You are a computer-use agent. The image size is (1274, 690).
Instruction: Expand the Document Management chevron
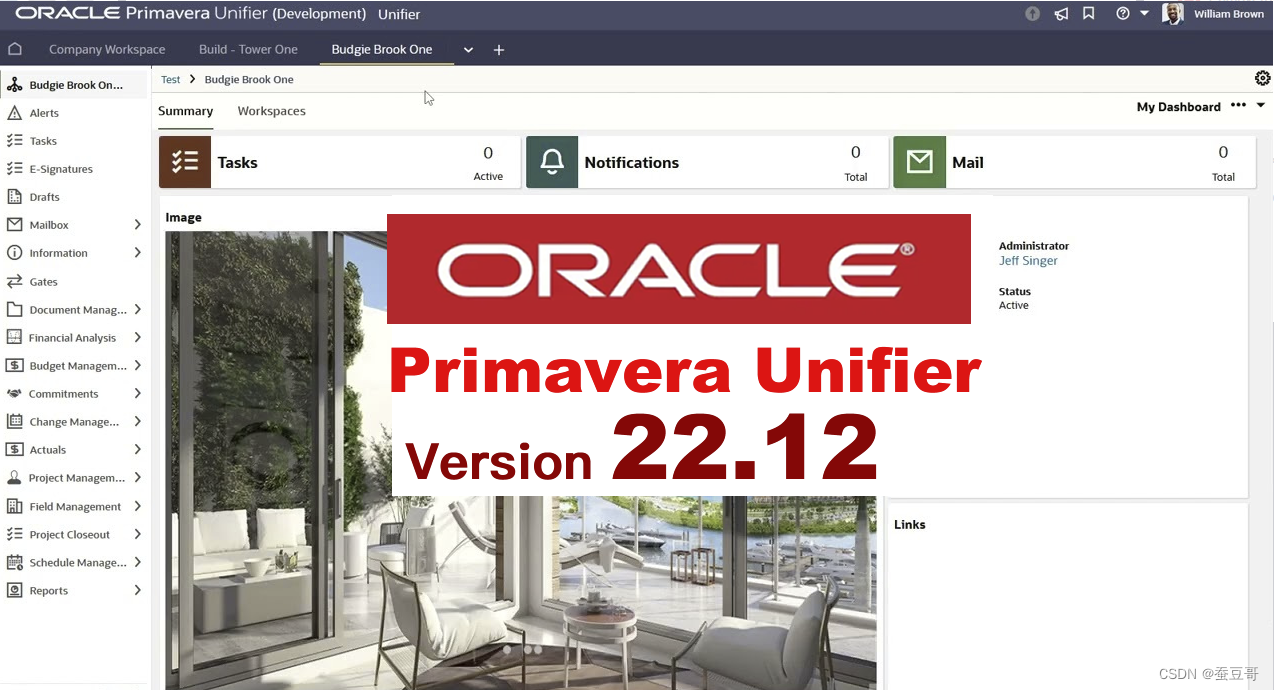pyautogui.click(x=139, y=309)
